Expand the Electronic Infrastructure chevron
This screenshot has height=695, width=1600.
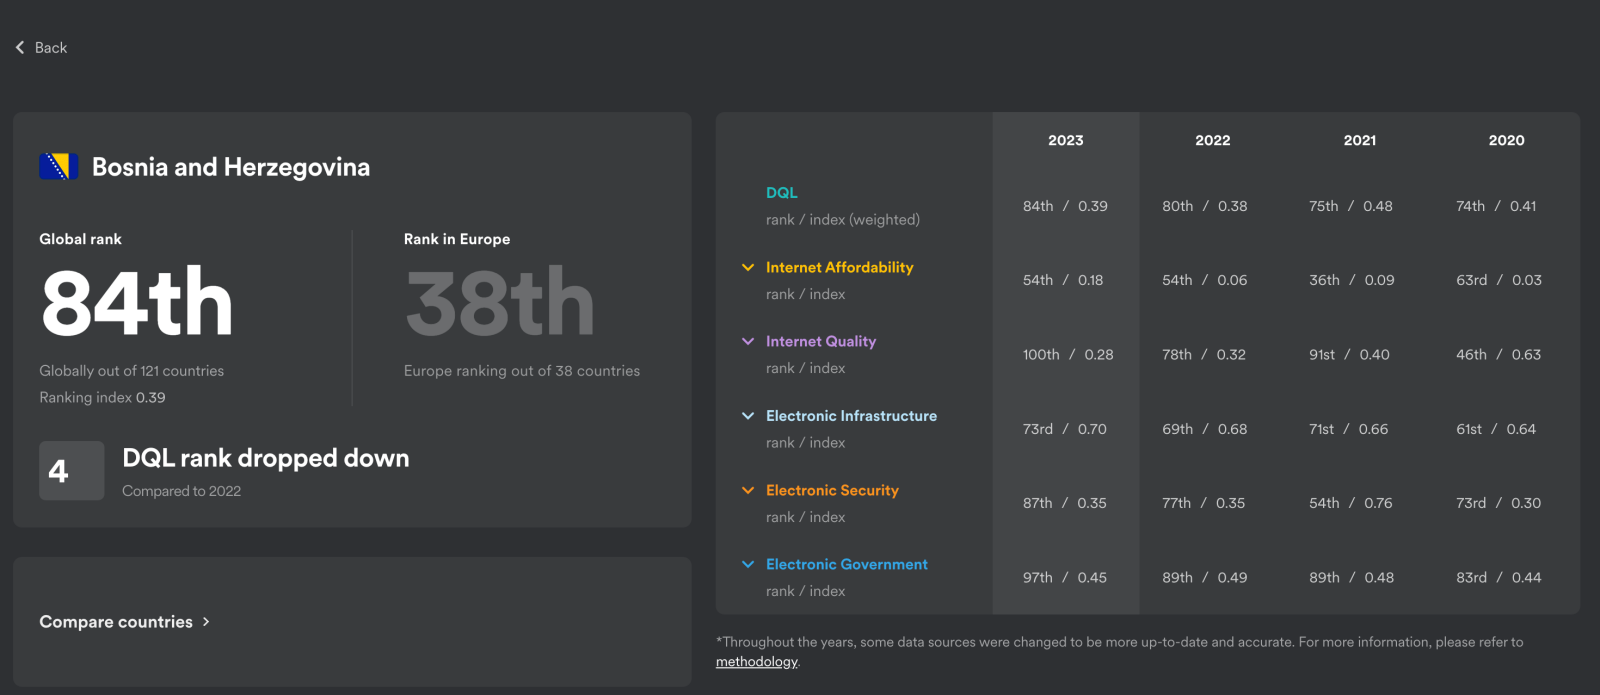[x=748, y=415]
